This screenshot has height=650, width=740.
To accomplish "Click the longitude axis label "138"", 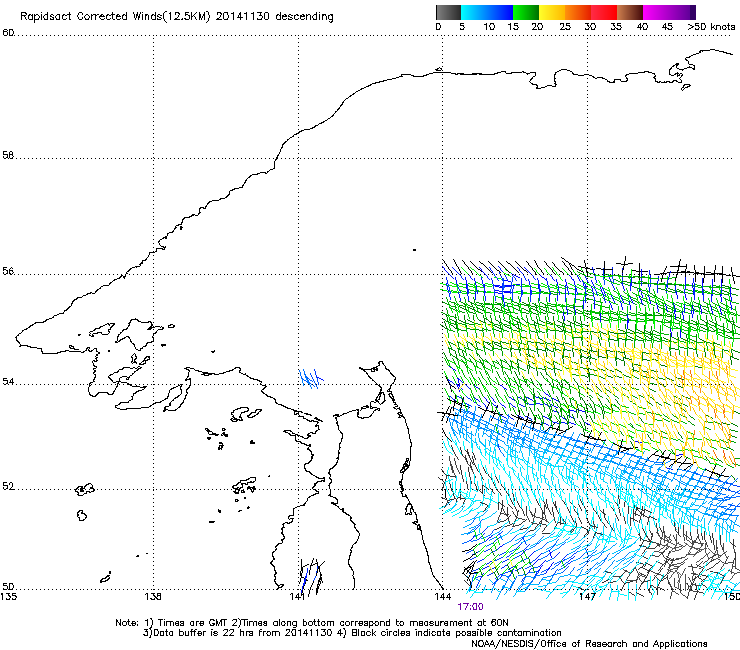I will coord(153,596).
